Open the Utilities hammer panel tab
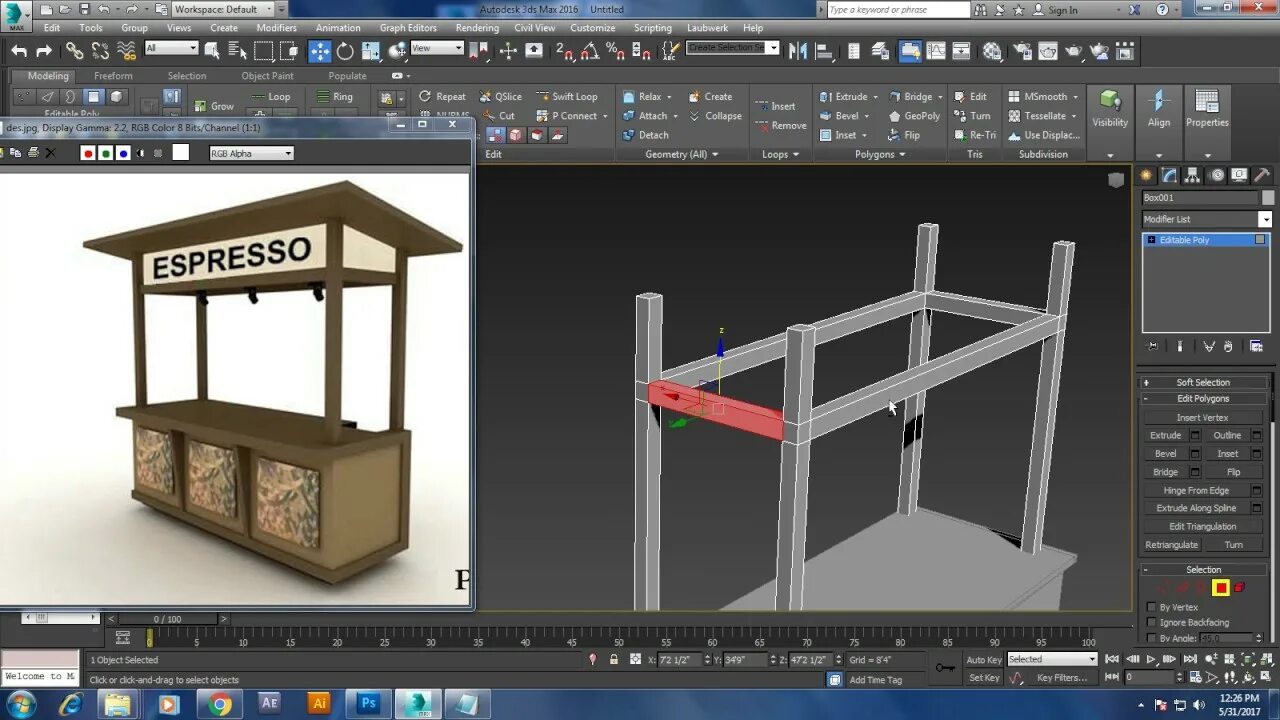The width and height of the screenshot is (1280, 720). click(1262, 175)
